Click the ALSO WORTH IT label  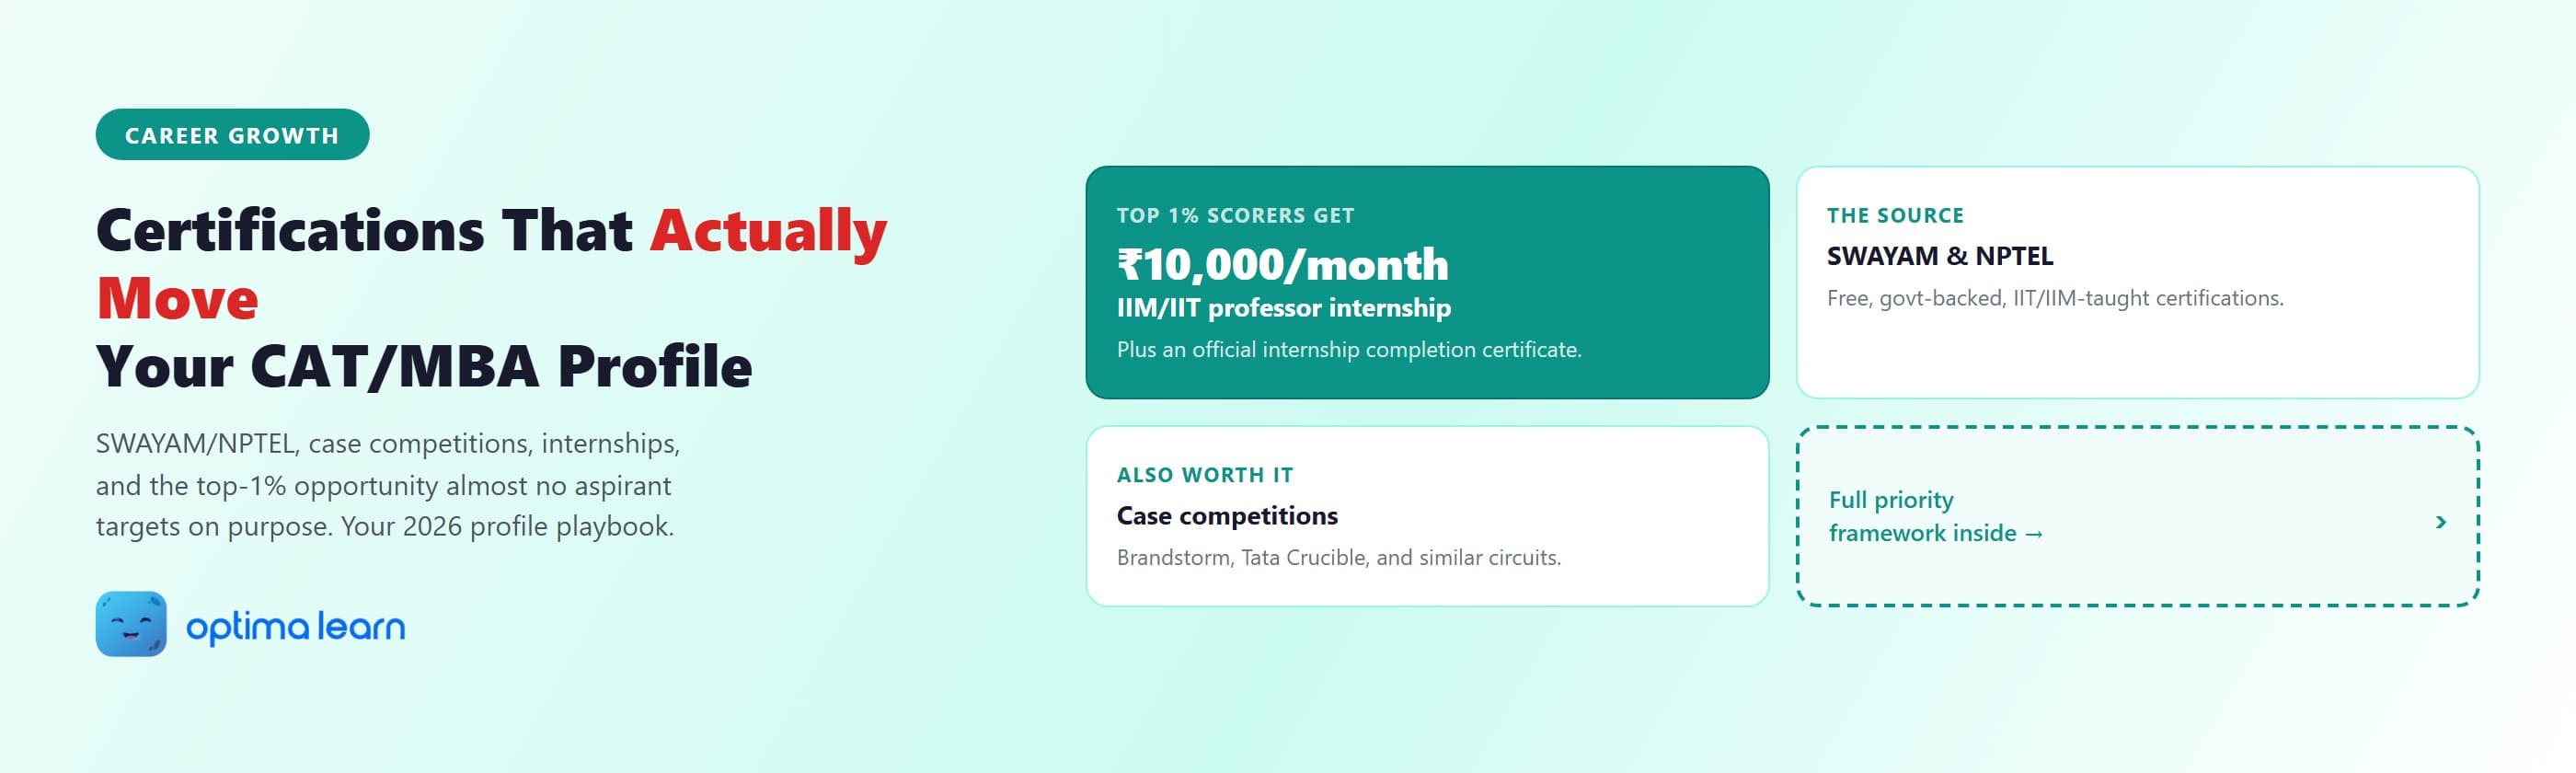pos(1205,475)
